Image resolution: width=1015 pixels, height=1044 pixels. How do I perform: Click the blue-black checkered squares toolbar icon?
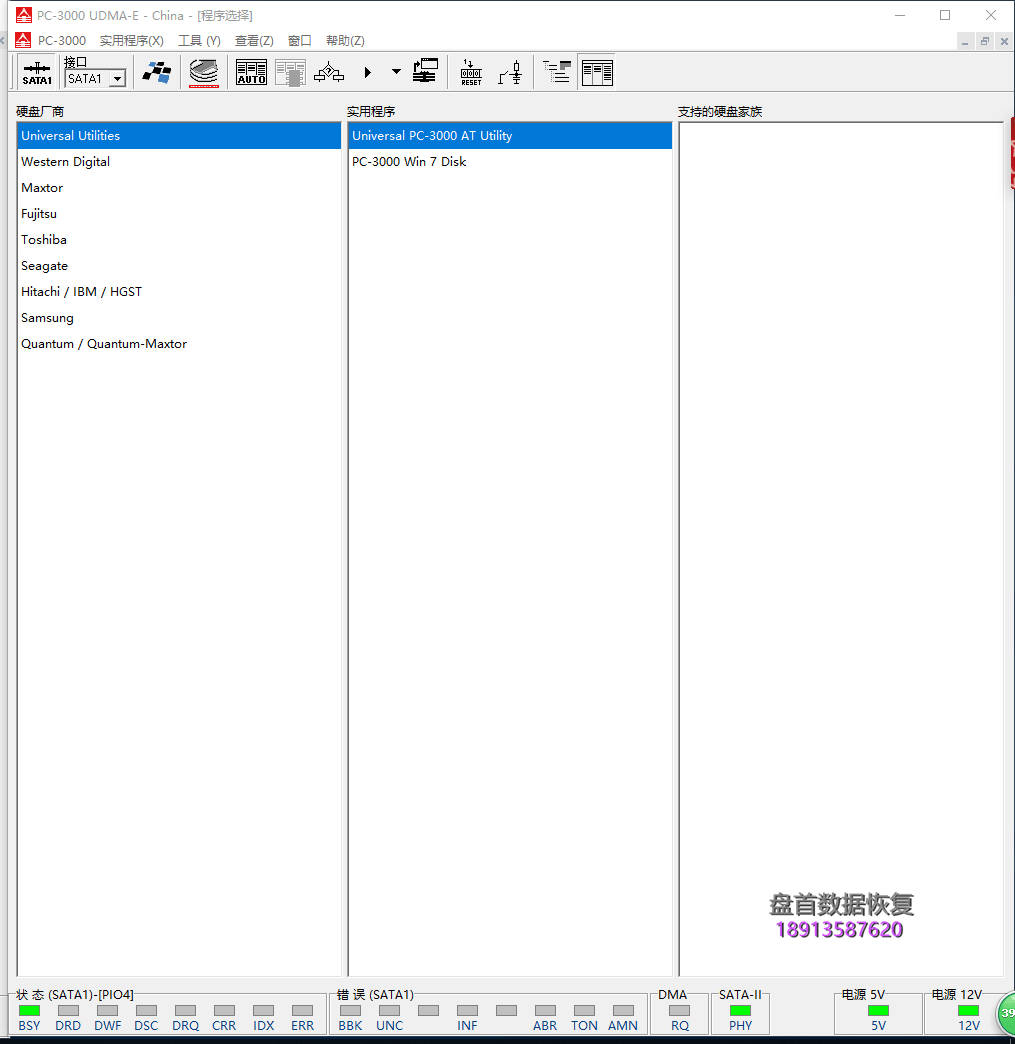pyautogui.click(x=157, y=72)
